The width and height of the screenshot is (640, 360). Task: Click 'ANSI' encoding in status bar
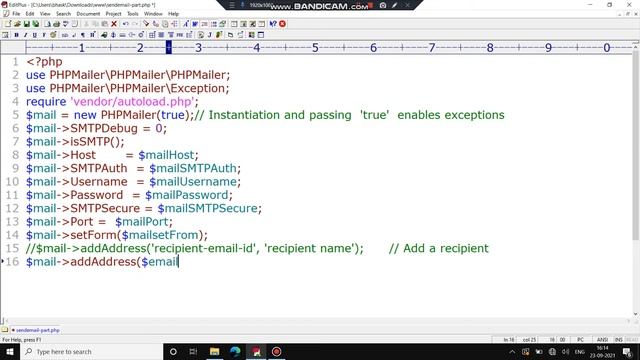(602, 340)
